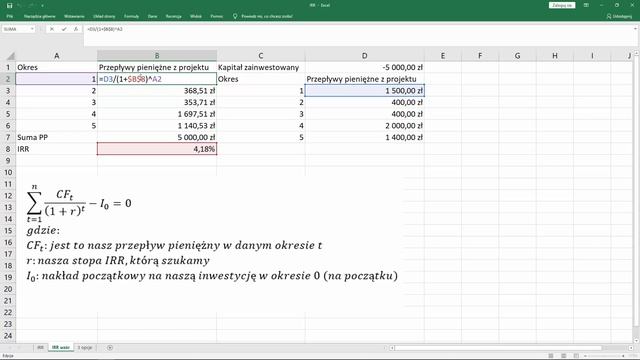
Task: Select column E header
Action: pos(443,56)
